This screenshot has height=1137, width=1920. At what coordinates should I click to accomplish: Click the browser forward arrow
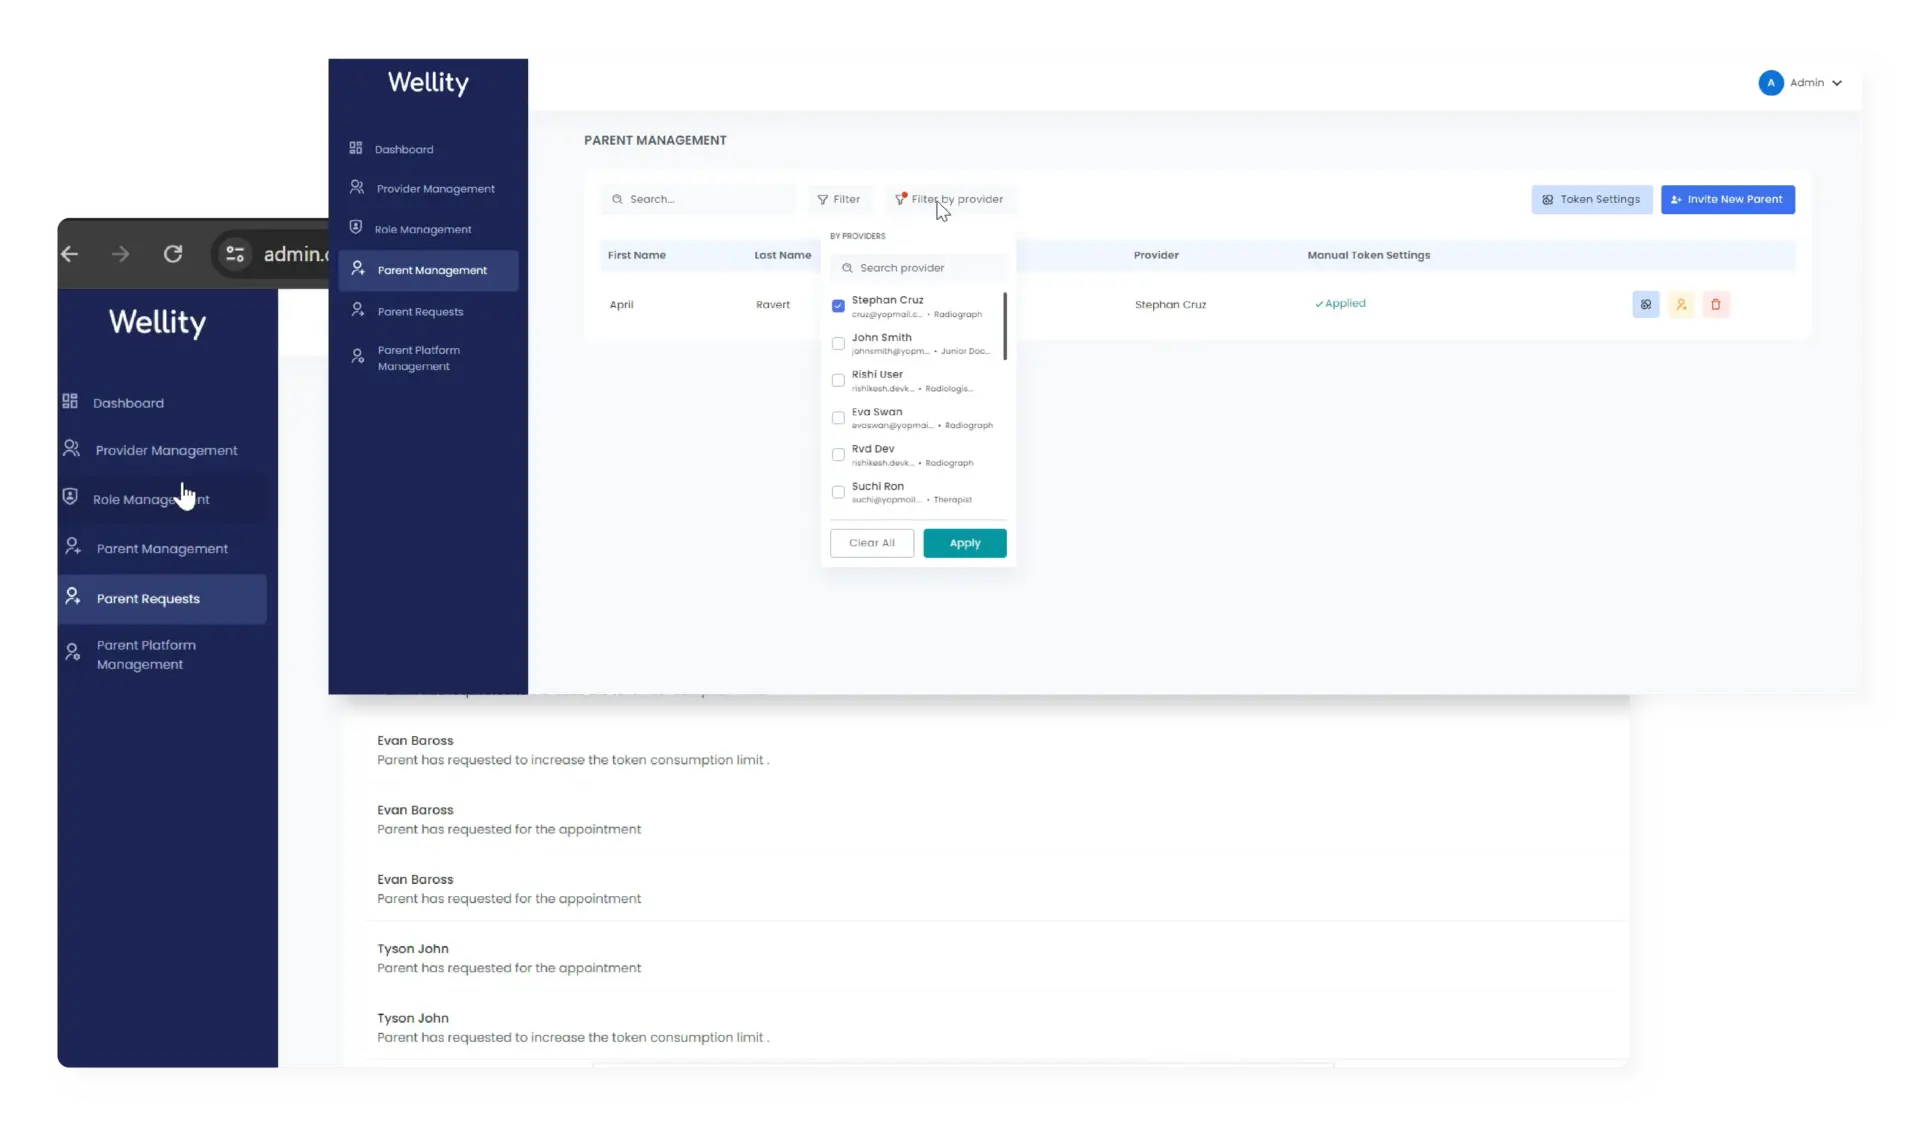click(x=121, y=254)
